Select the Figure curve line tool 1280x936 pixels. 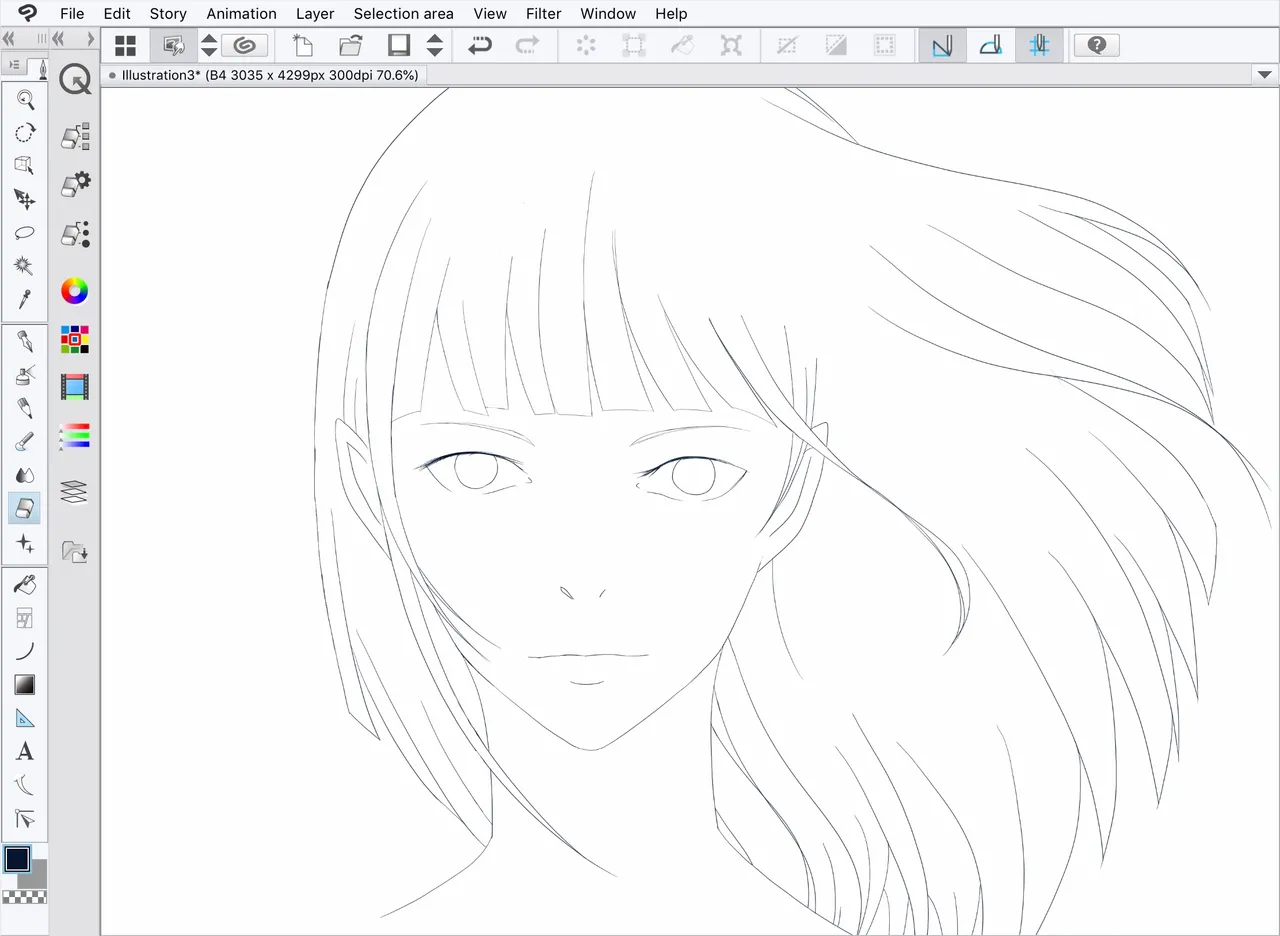click(x=25, y=651)
